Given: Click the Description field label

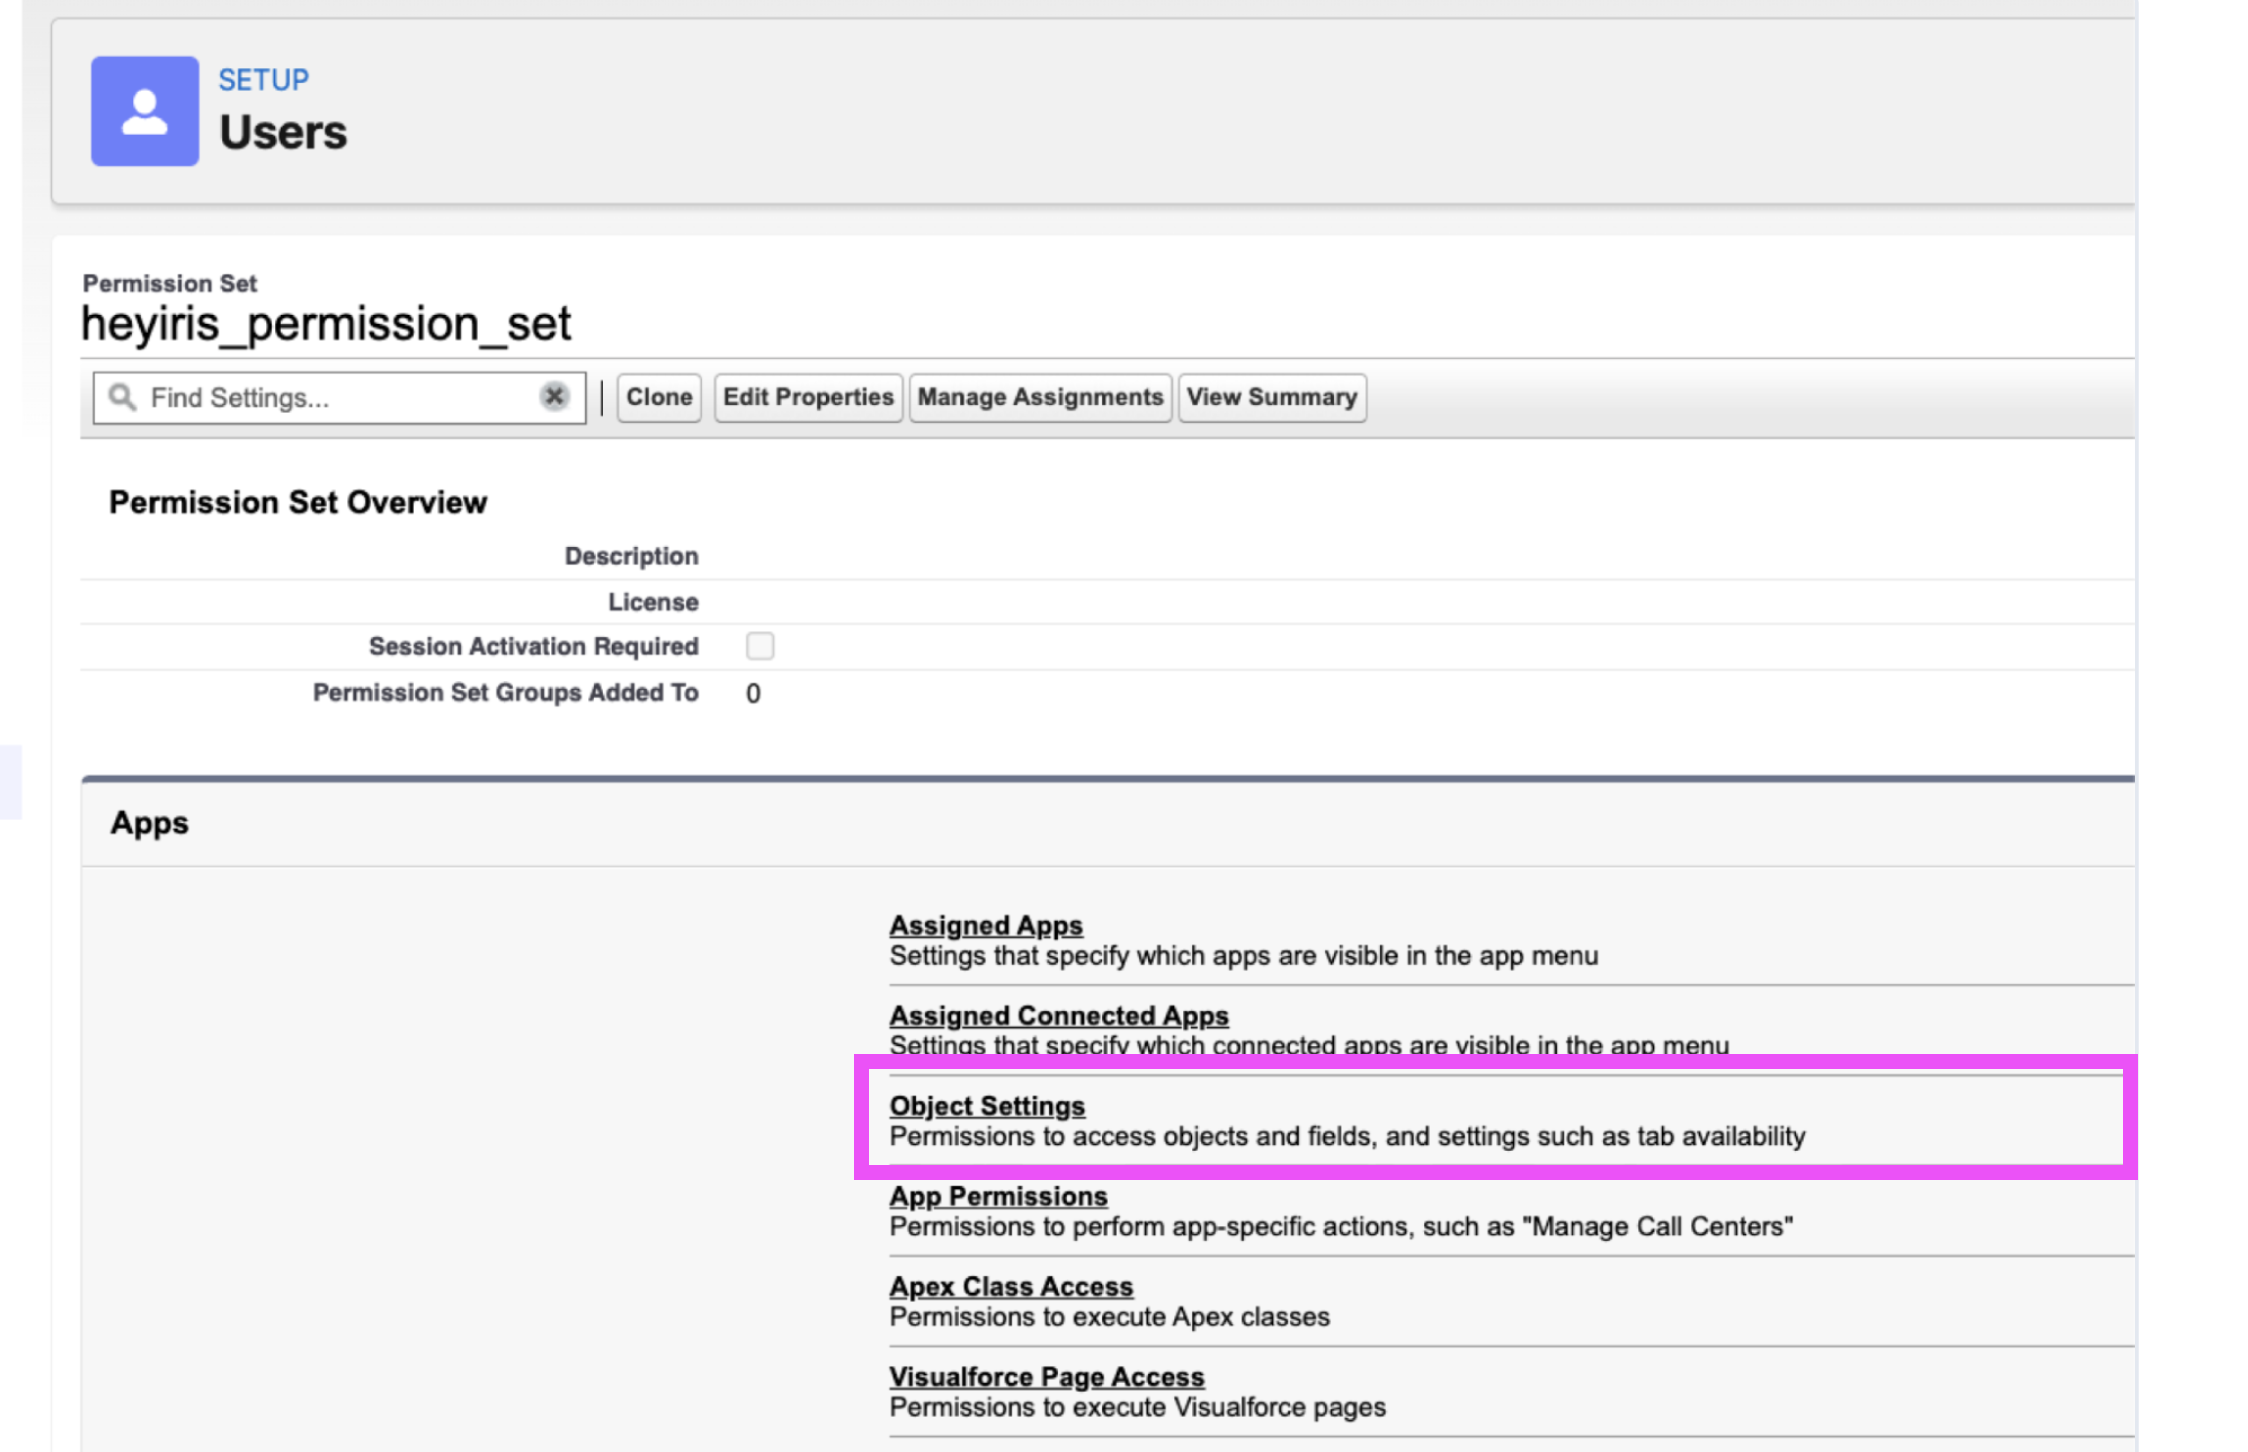Looking at the screenshot, I should point(632,556).
